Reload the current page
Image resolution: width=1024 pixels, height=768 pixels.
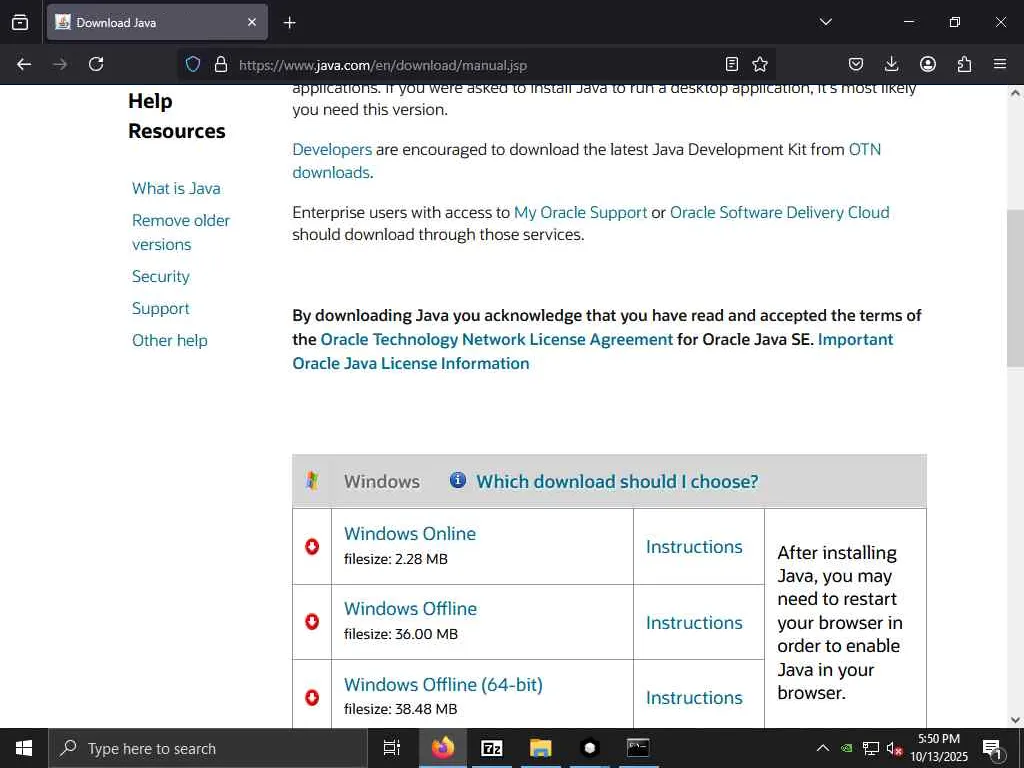pos(96,64)
